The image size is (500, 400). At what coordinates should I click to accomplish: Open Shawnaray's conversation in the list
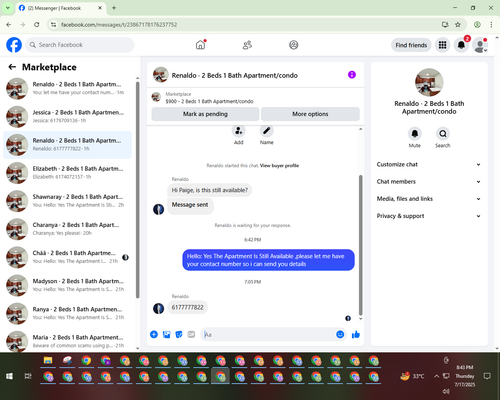click(x=67, y=201)
